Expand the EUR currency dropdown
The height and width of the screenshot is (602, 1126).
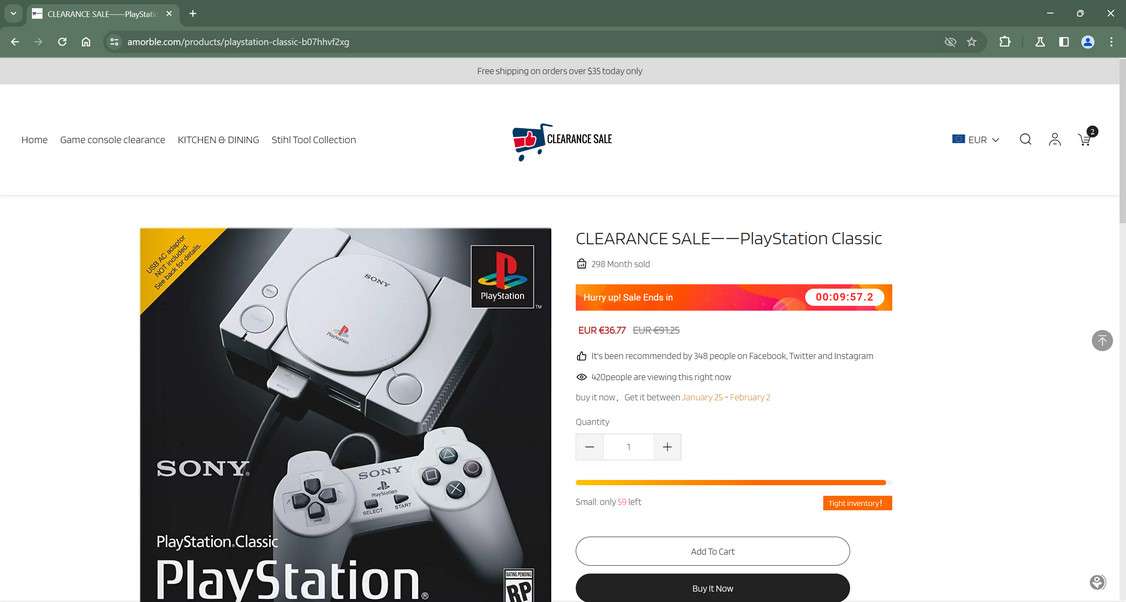tap(976, 139)
